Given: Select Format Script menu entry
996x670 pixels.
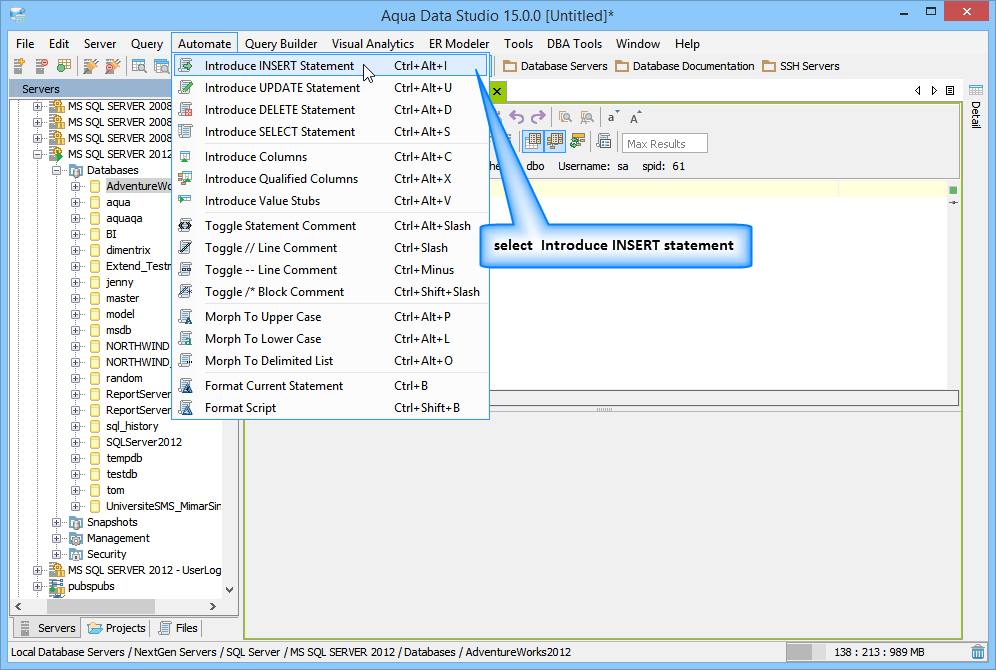Looking at the screenshot, I should pyautogui.click(x=330, y=408).
